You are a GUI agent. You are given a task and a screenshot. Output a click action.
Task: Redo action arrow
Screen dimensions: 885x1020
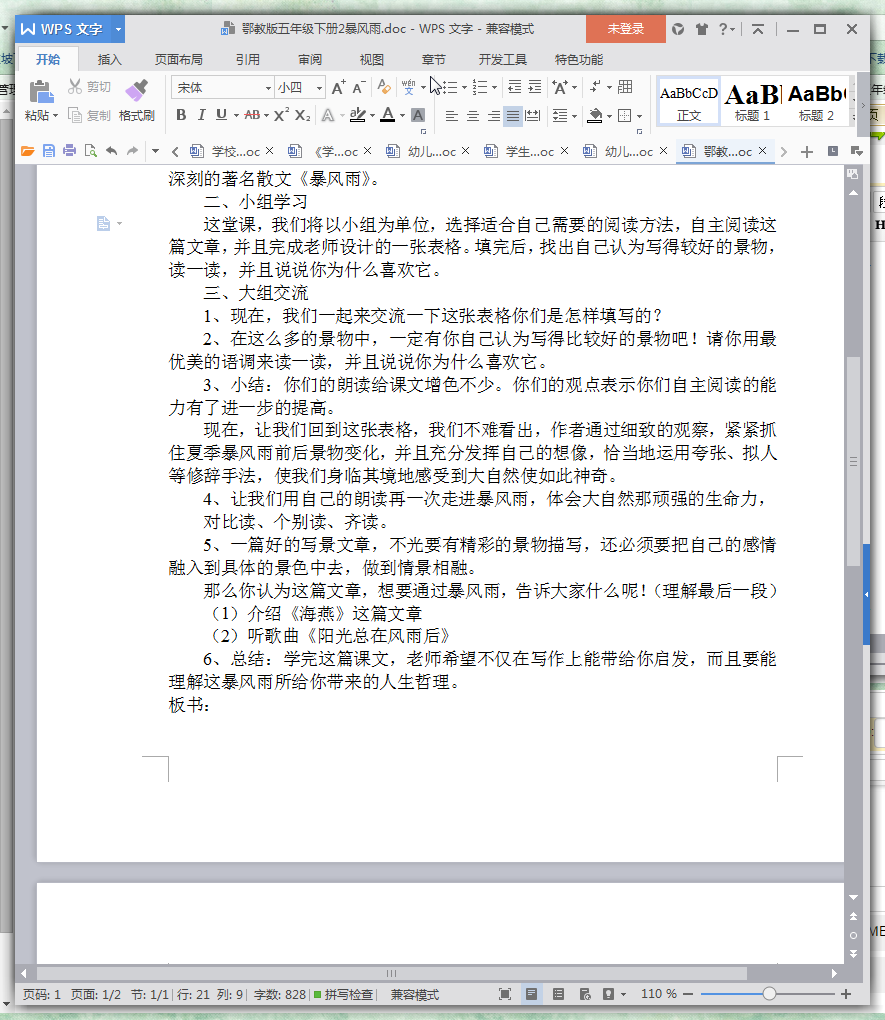[133, 151]
